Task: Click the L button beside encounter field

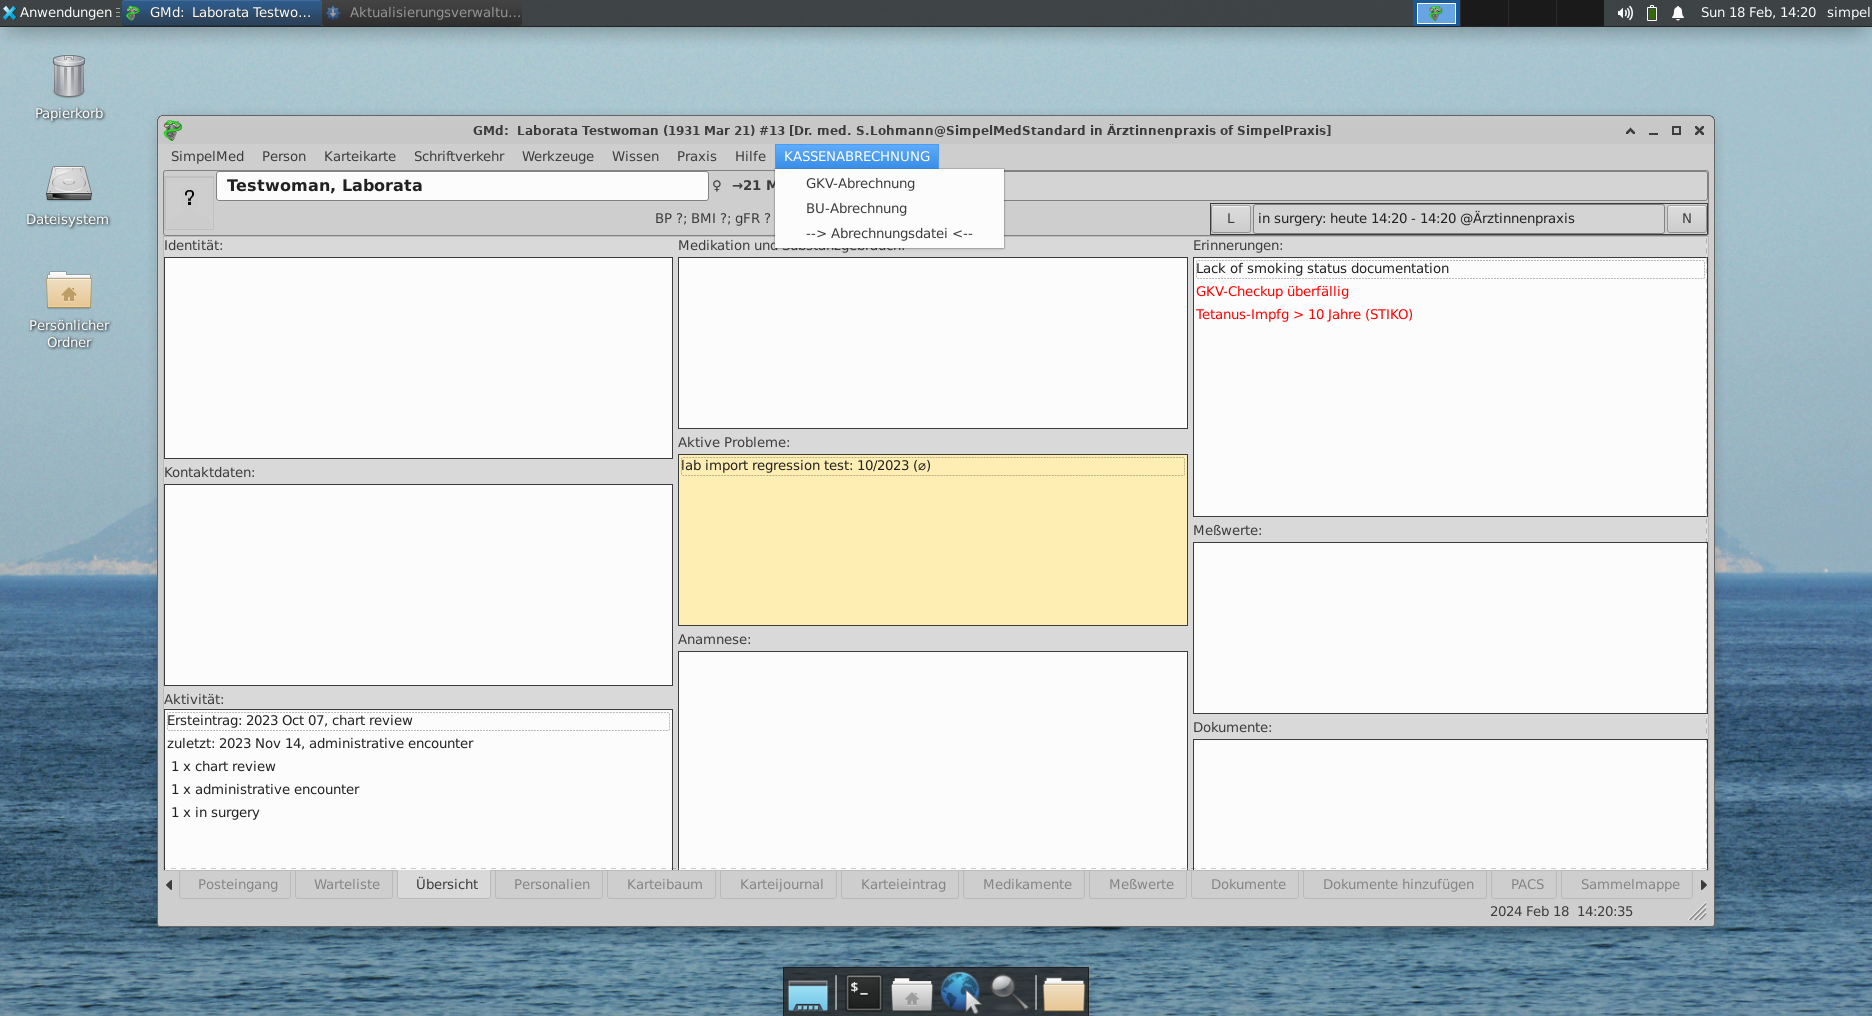Action: point(1230,218)
